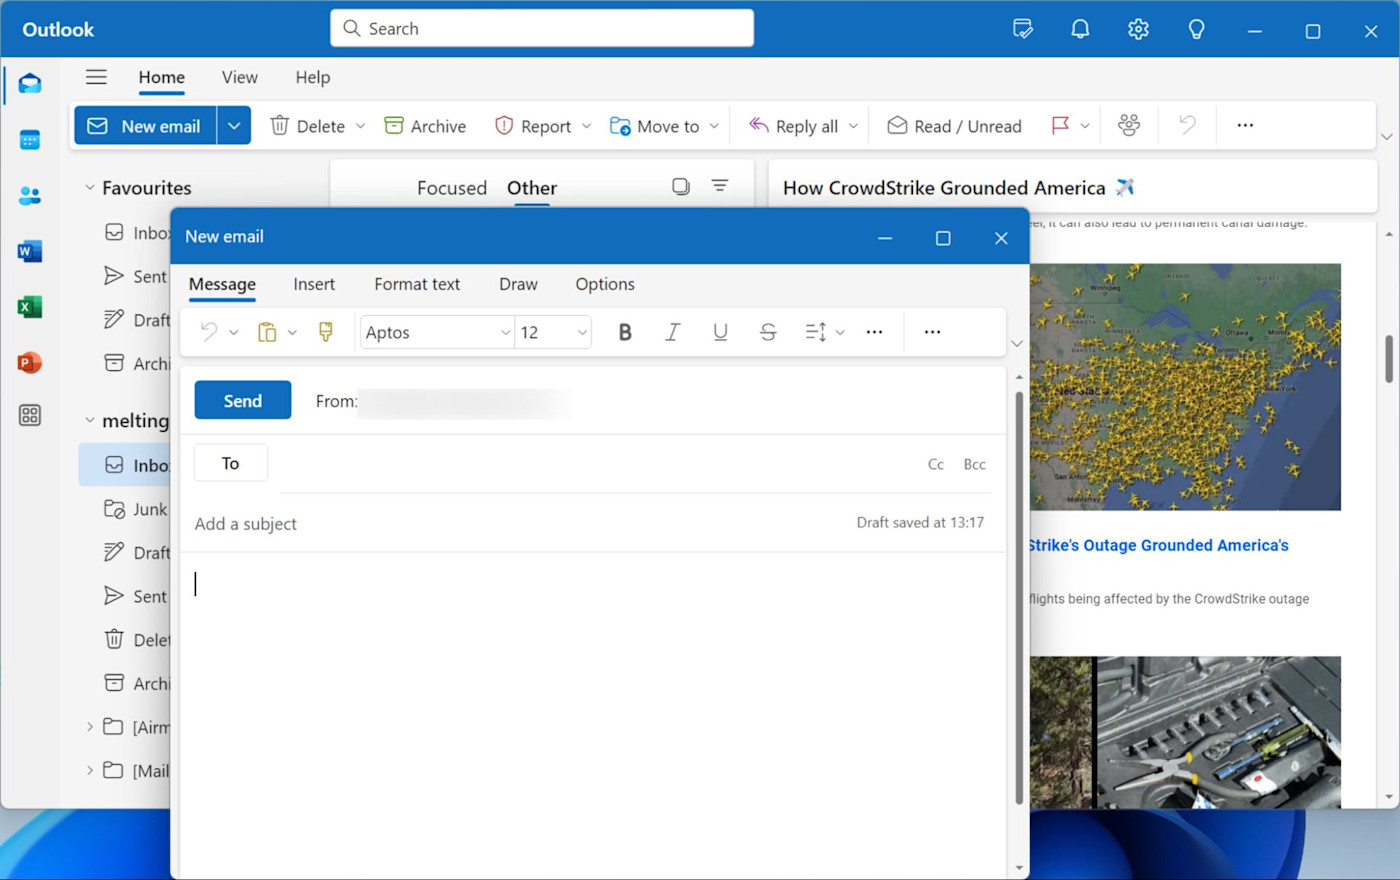This screenshot has width=1400, height=880.
Task: Click the Read / Unread button
Action: [x=955, y=126]
